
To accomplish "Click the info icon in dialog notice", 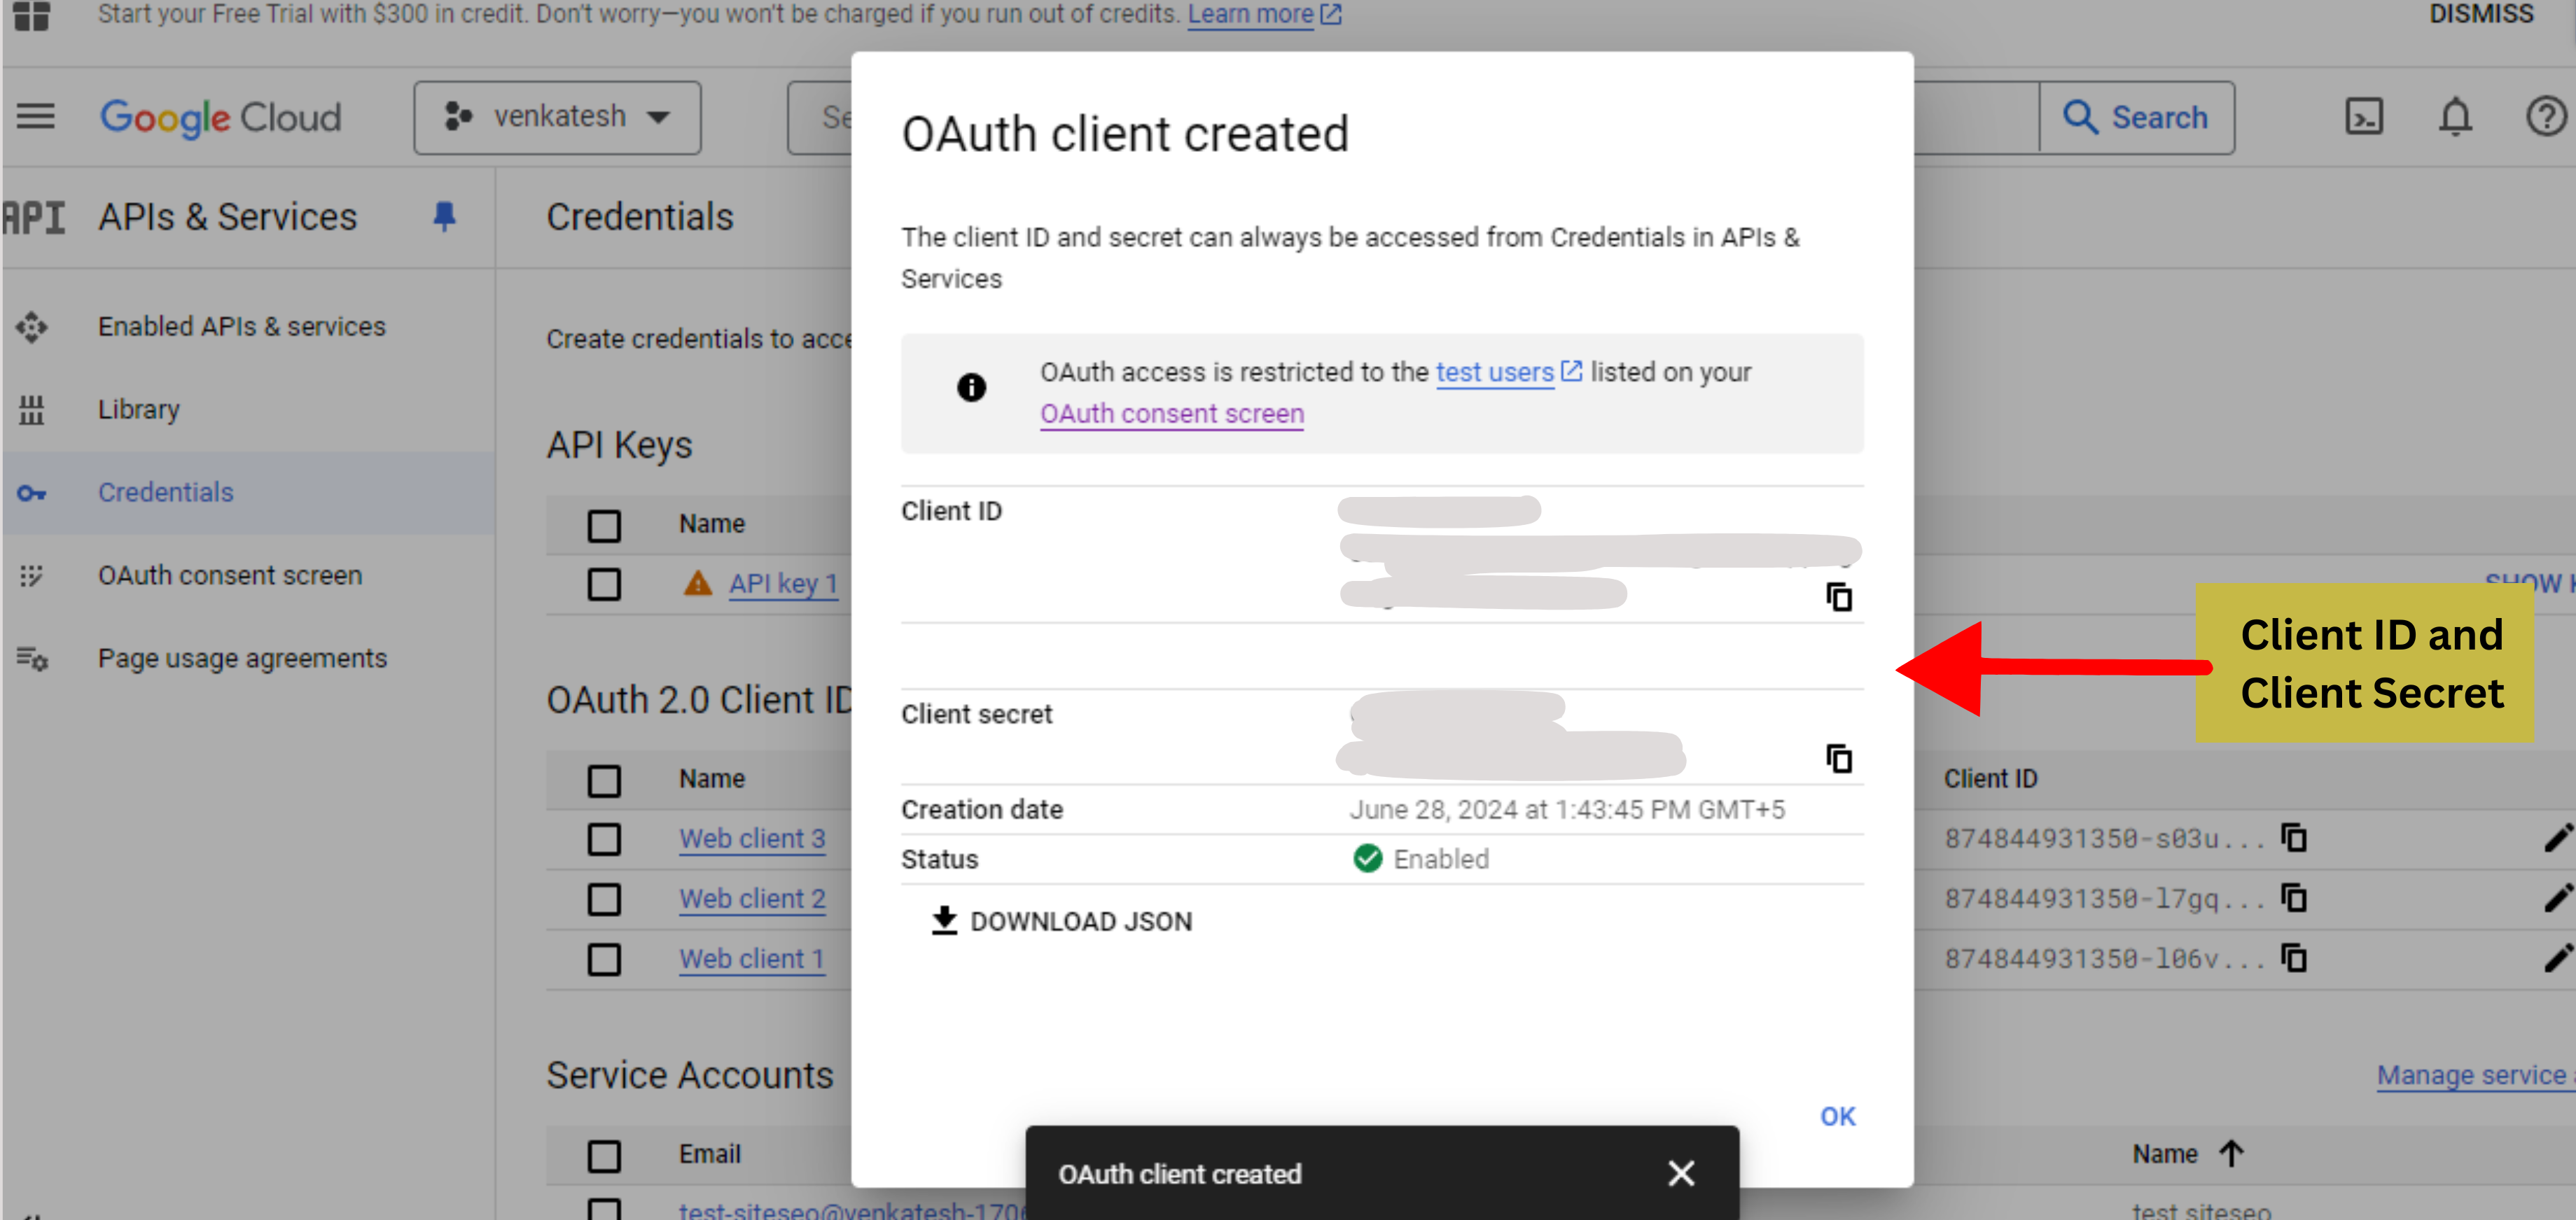I will [x=971, y=387].
